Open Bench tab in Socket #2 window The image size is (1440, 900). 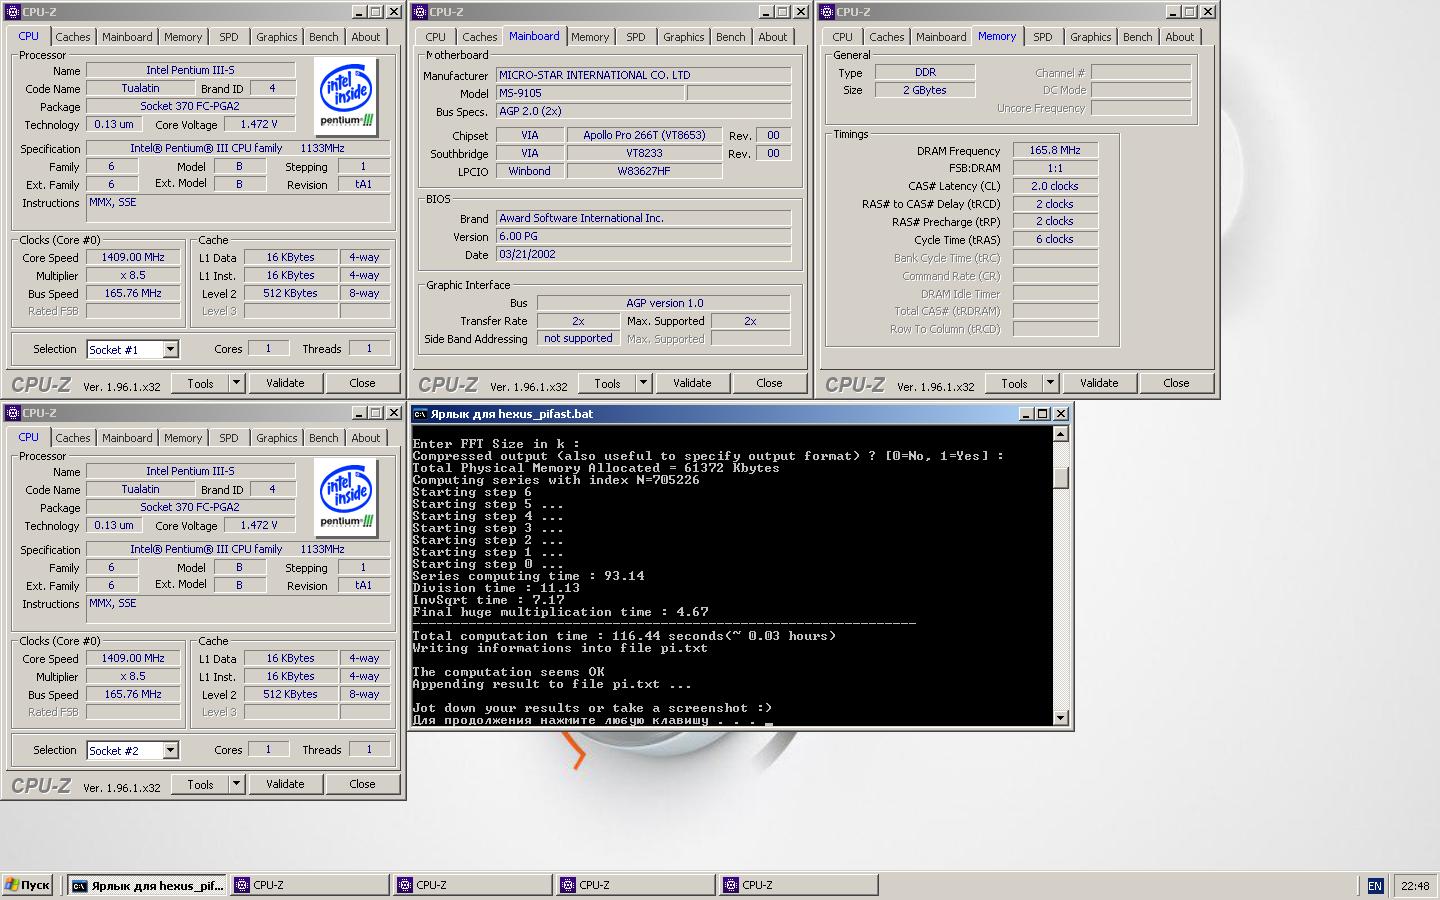(323, 438)
